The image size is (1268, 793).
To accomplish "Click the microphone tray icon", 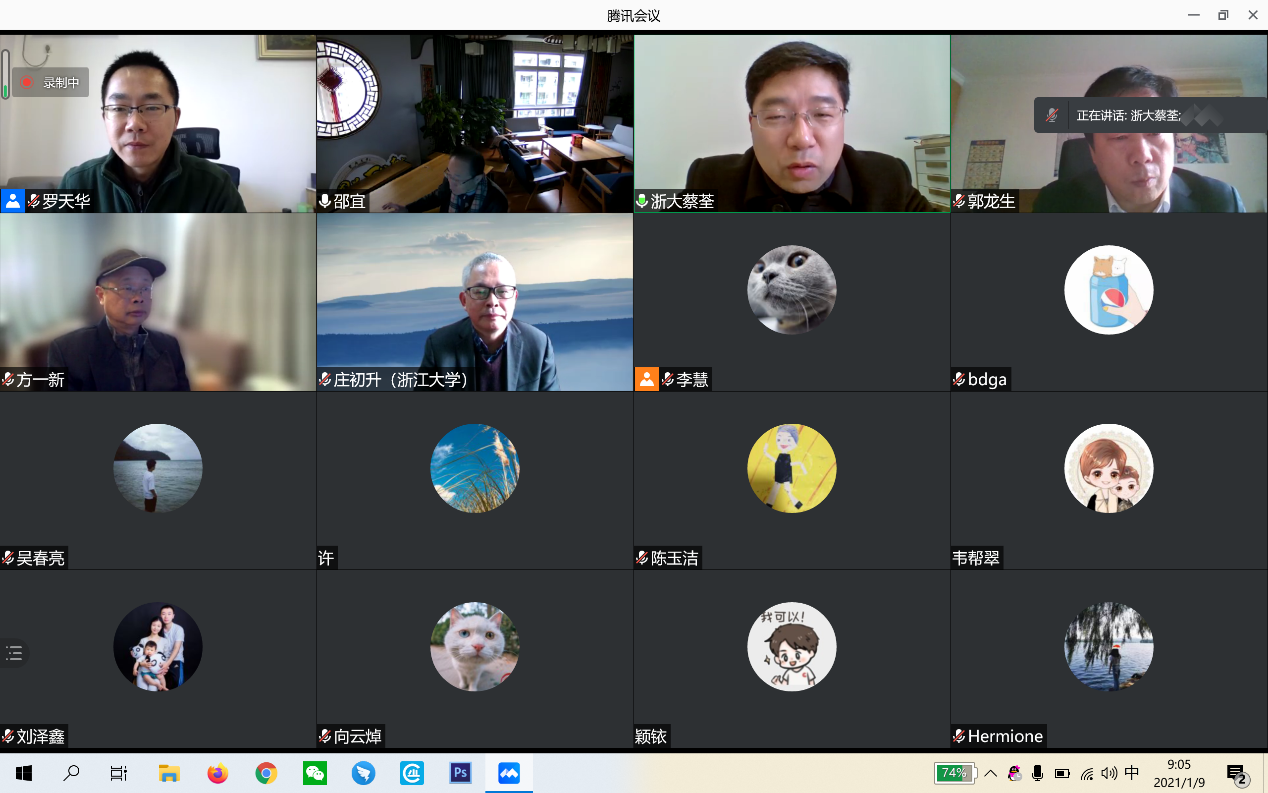I will tap(1038, 773).
